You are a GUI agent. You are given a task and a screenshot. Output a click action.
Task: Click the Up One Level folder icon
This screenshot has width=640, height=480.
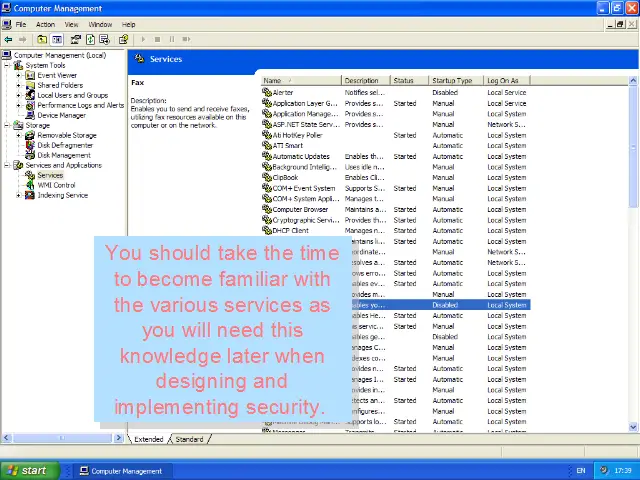tap(42, 39)
